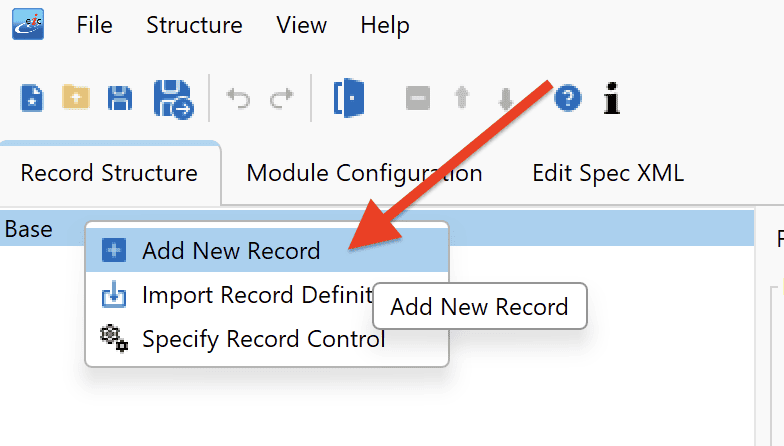Open the Help menu
This screenshot has width=784, height=446.
click(x=385, y=26)
